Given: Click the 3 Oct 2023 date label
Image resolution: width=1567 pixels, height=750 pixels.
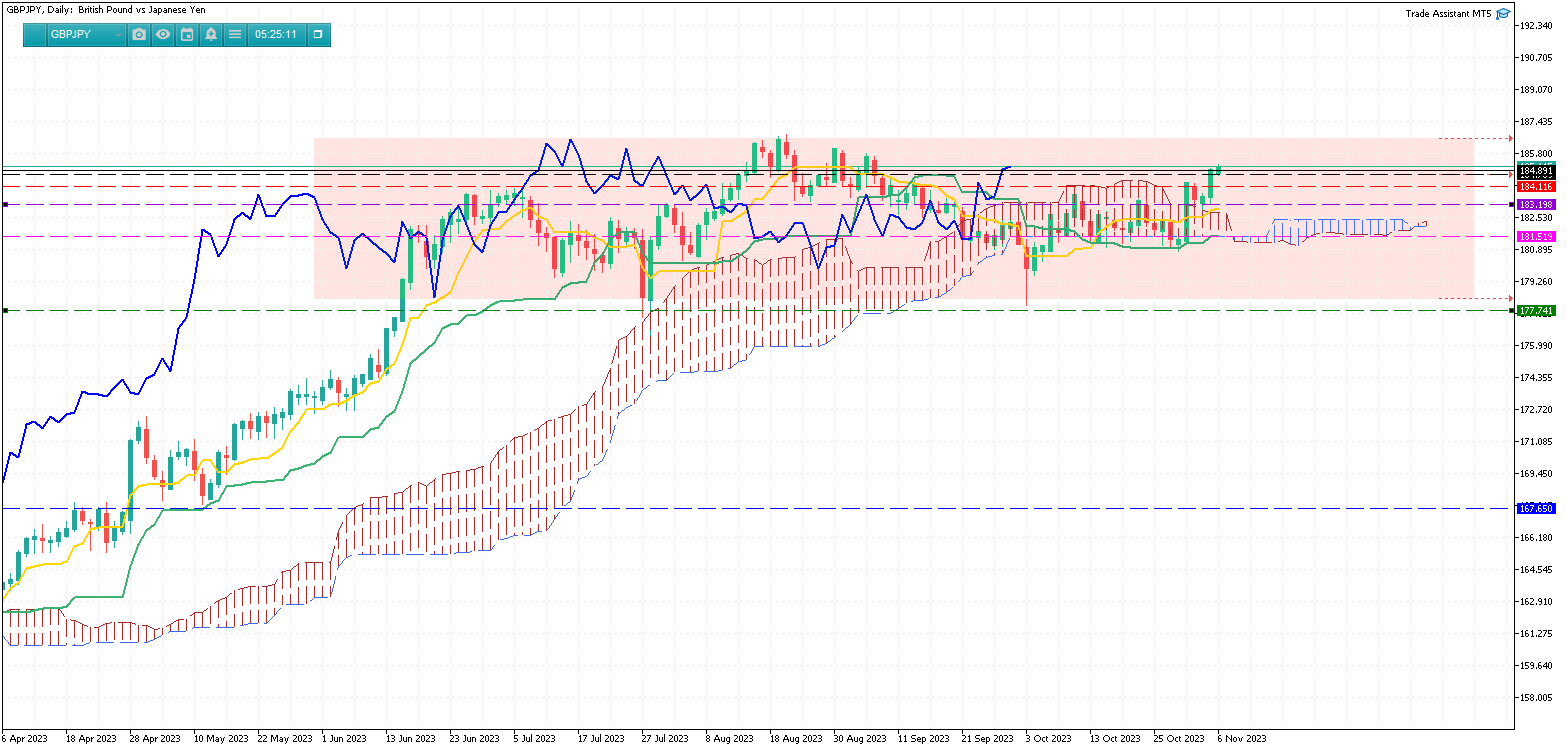Looking at the screenshot, I should pos(1048,739).
